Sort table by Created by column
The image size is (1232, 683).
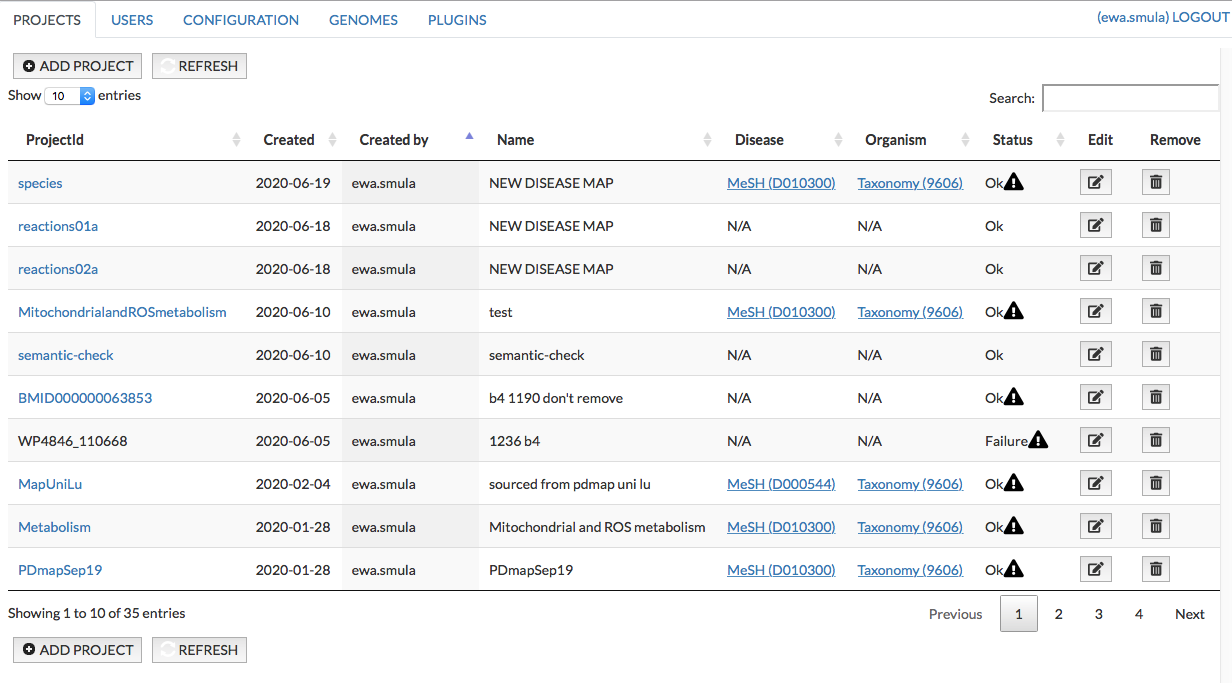pos(394,140)
